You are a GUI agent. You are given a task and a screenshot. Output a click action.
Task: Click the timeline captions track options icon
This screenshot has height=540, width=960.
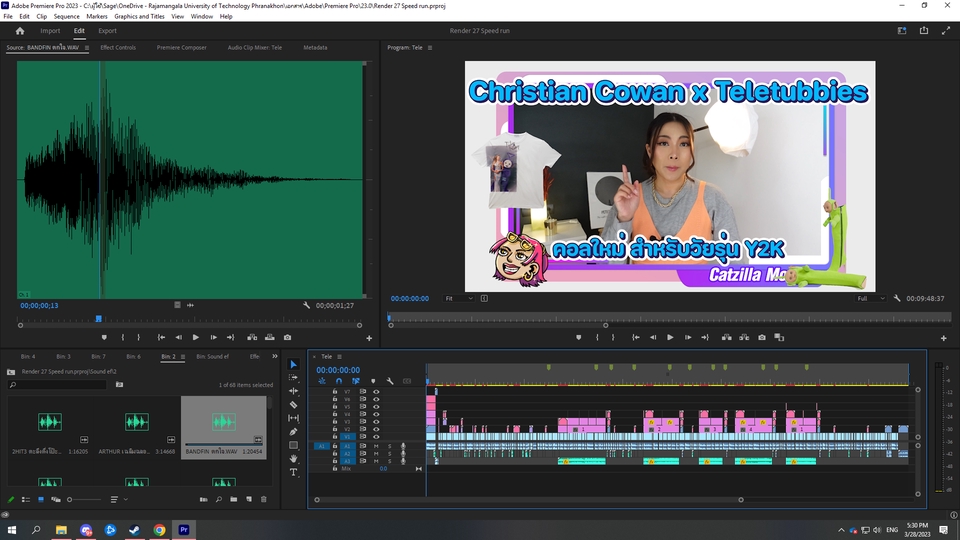click(x=407, y=381)
